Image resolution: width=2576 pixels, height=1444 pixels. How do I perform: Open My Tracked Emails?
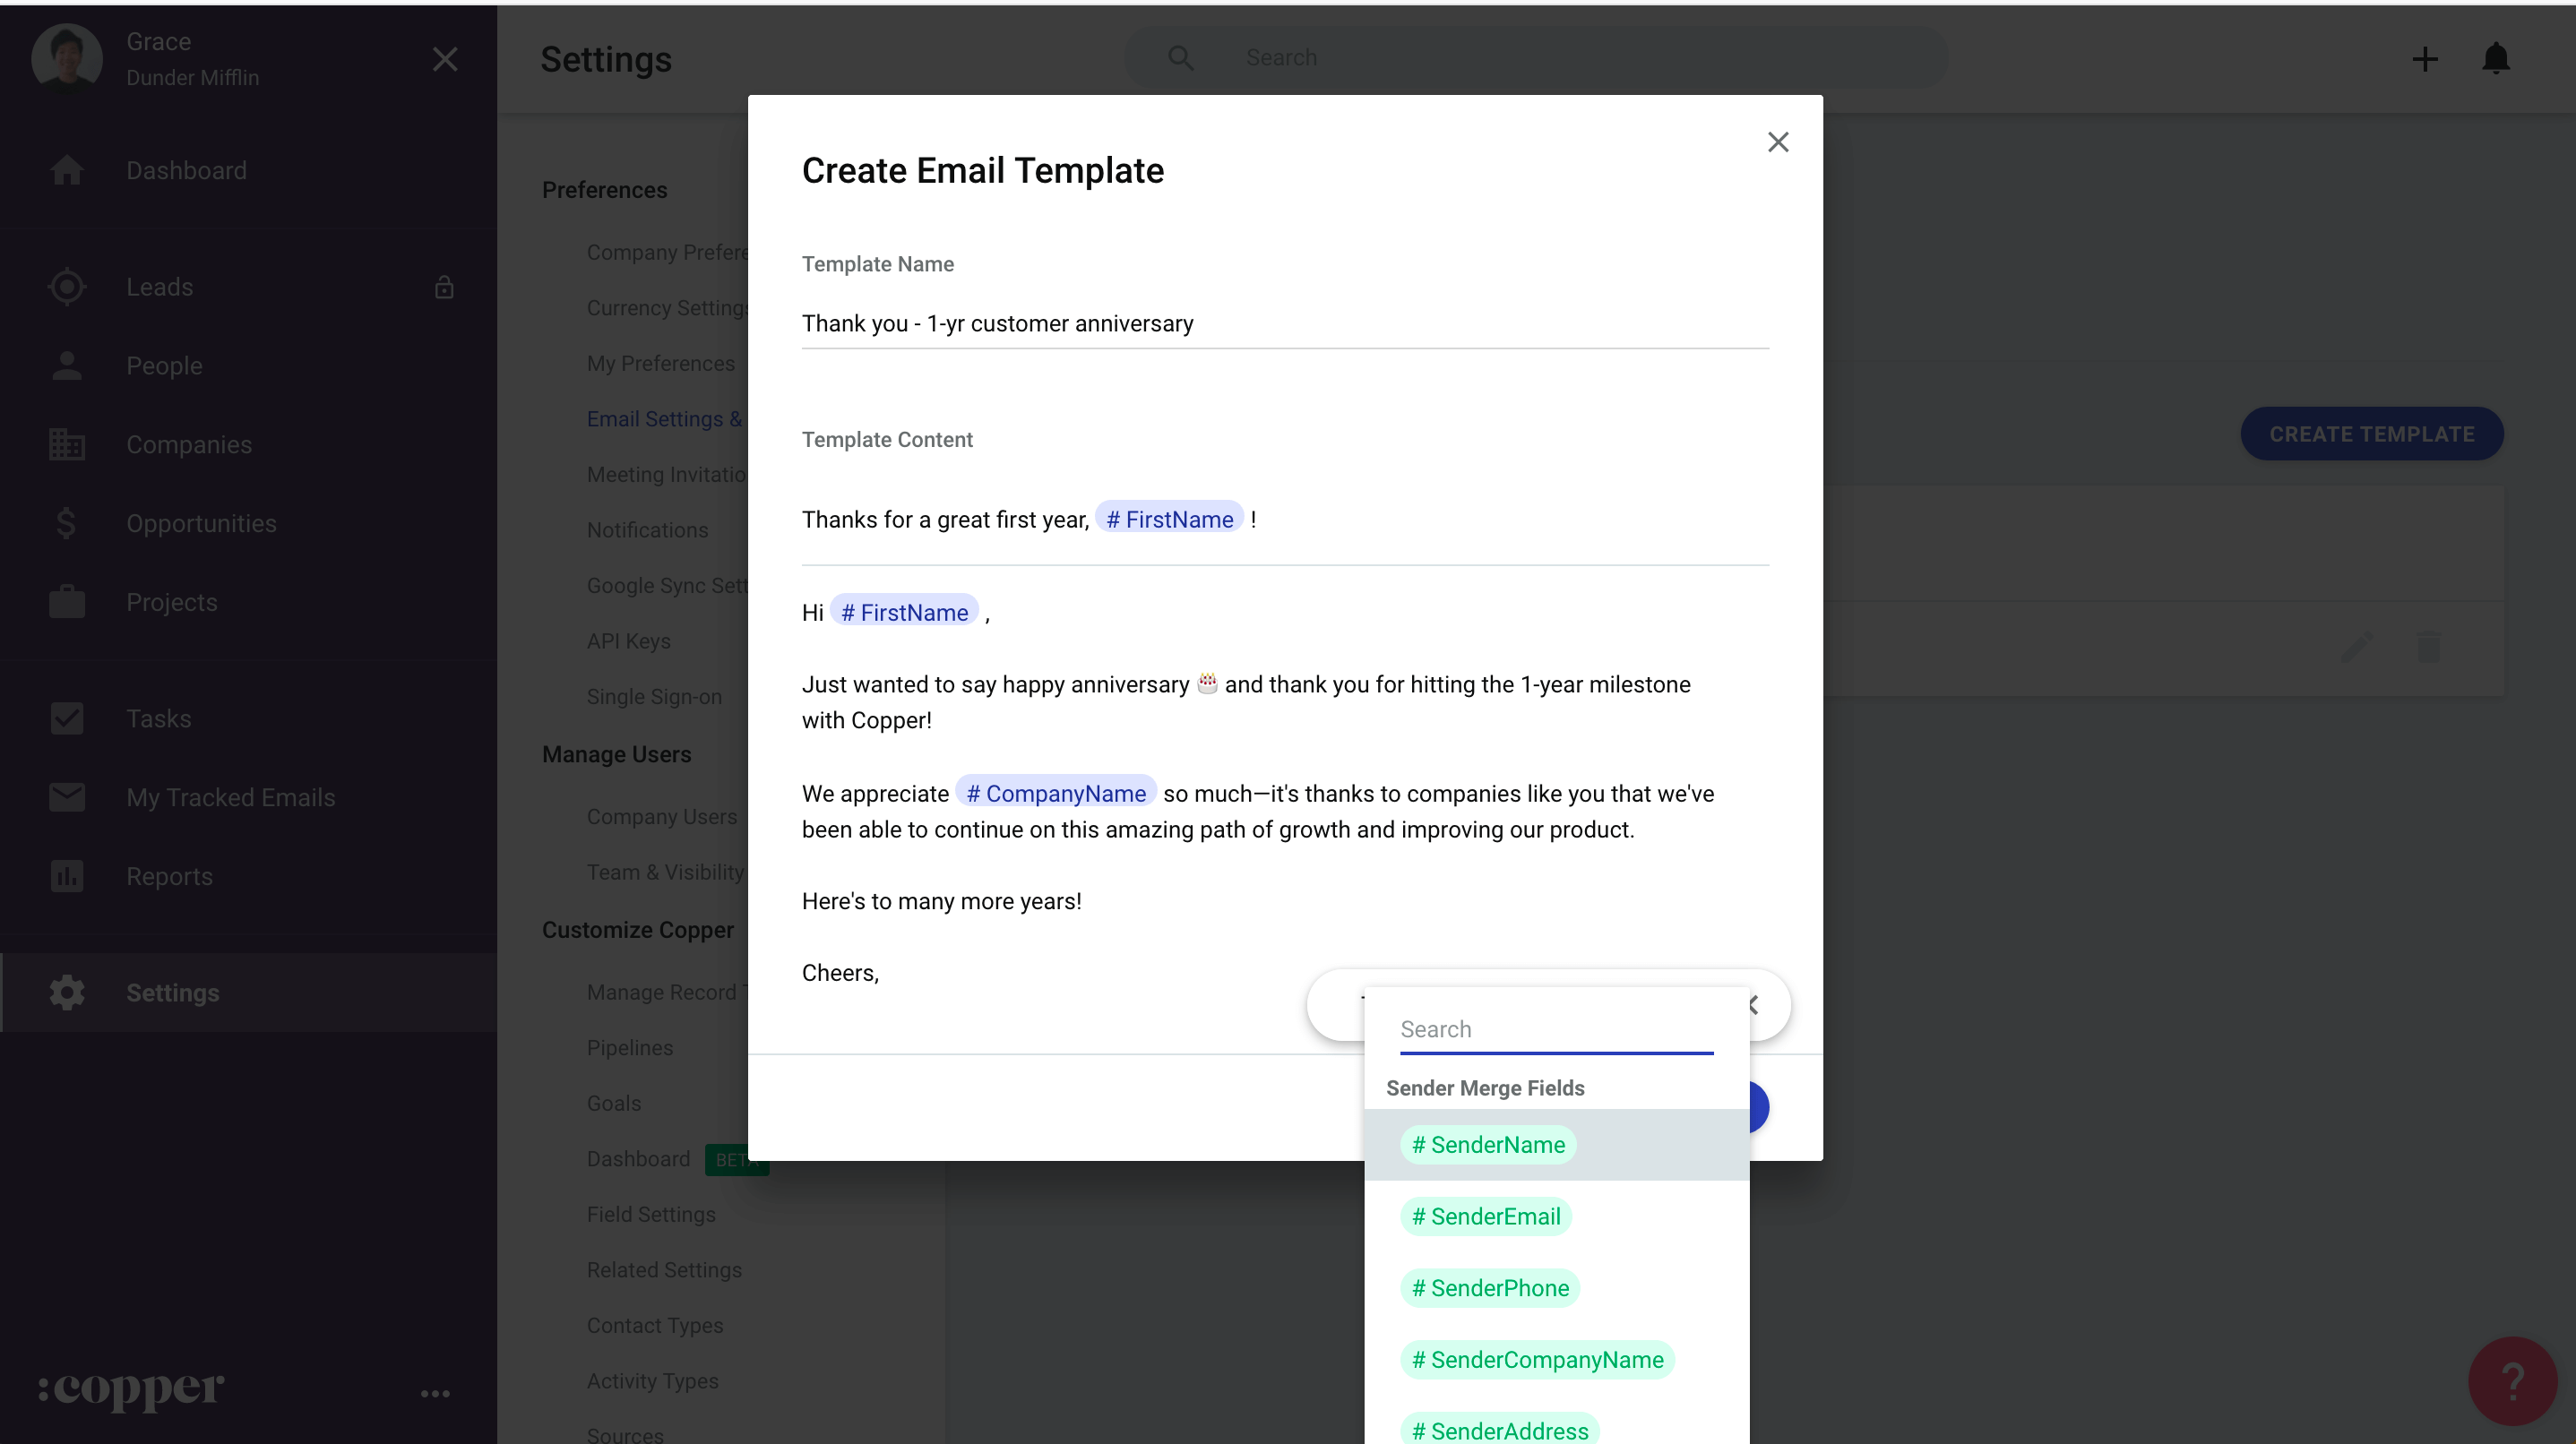tap(230, 797)
